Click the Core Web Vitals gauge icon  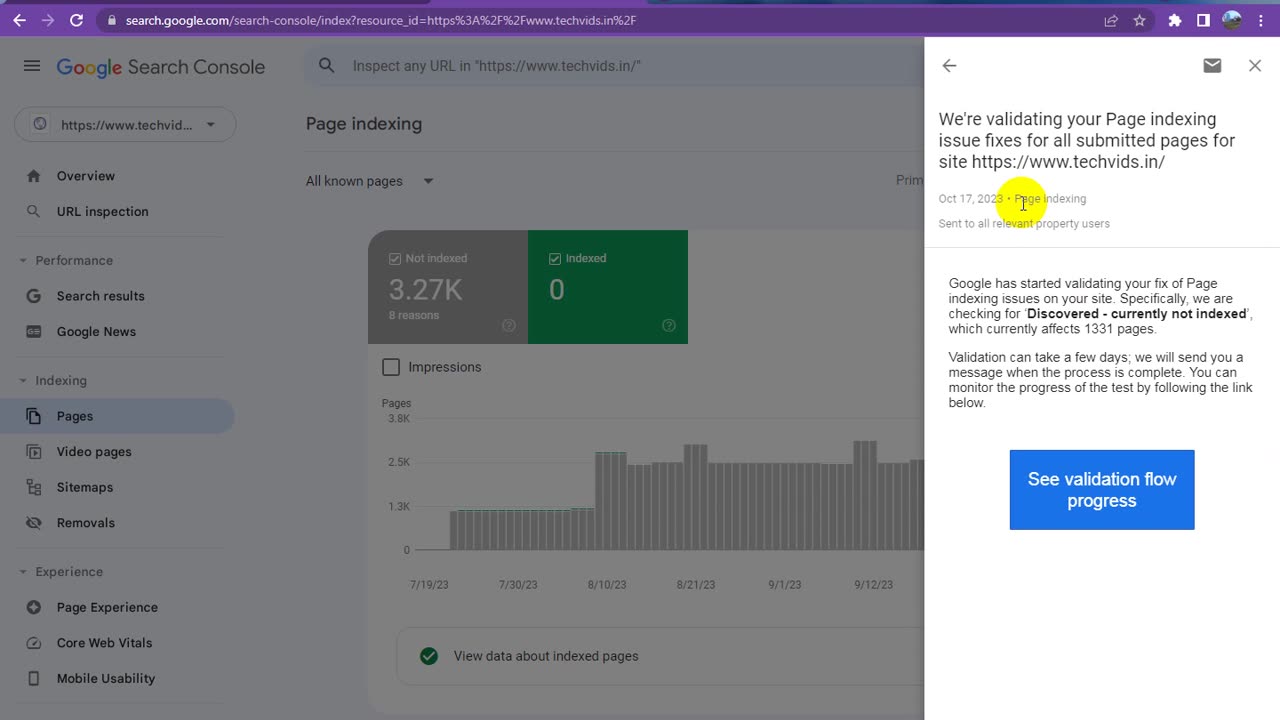coord(34,643)
